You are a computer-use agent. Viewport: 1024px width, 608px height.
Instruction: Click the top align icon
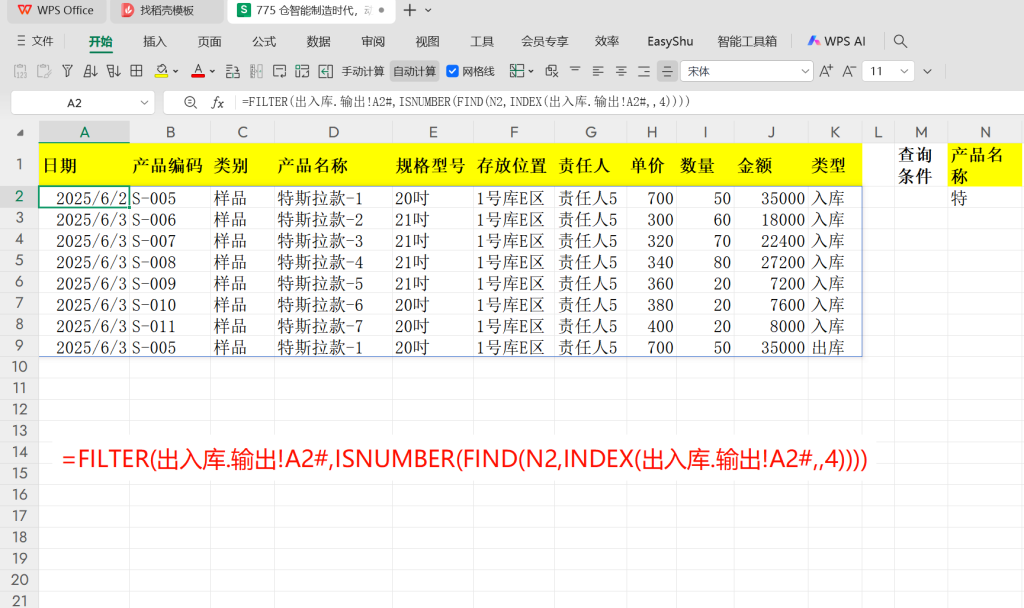pyautogui.click(x=575, y=70)
